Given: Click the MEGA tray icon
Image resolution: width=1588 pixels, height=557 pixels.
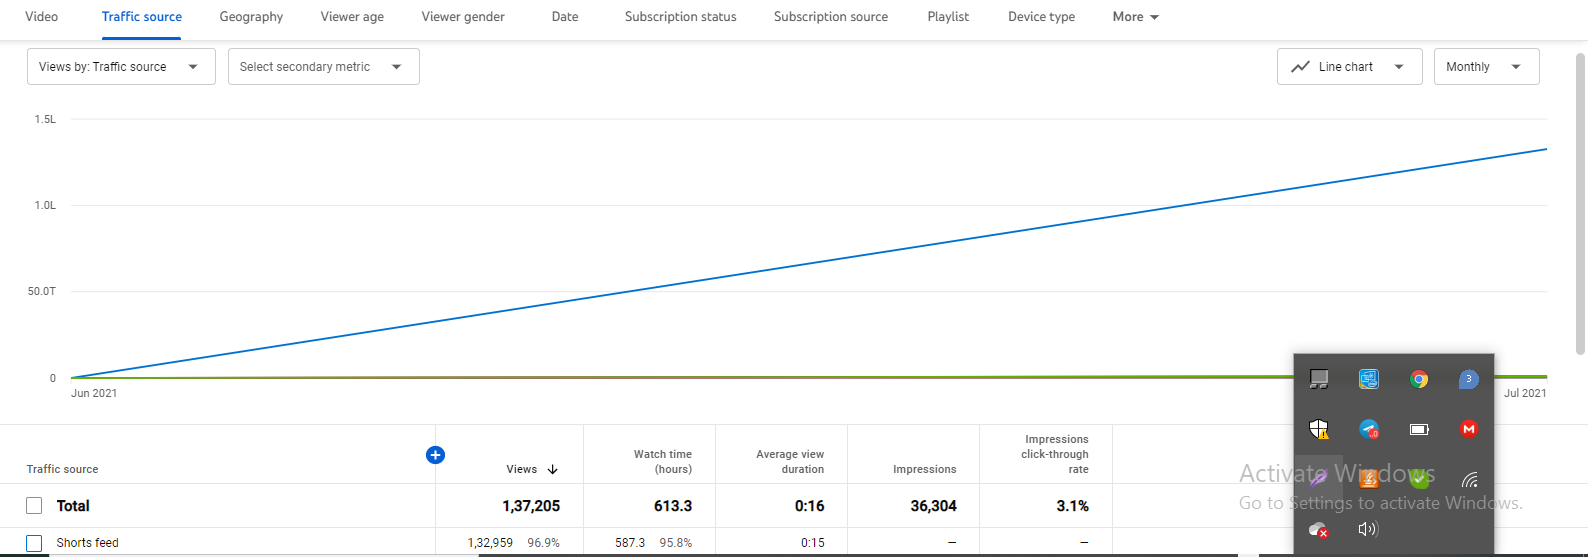Looking at the screenshot, I should (1468, 429).
